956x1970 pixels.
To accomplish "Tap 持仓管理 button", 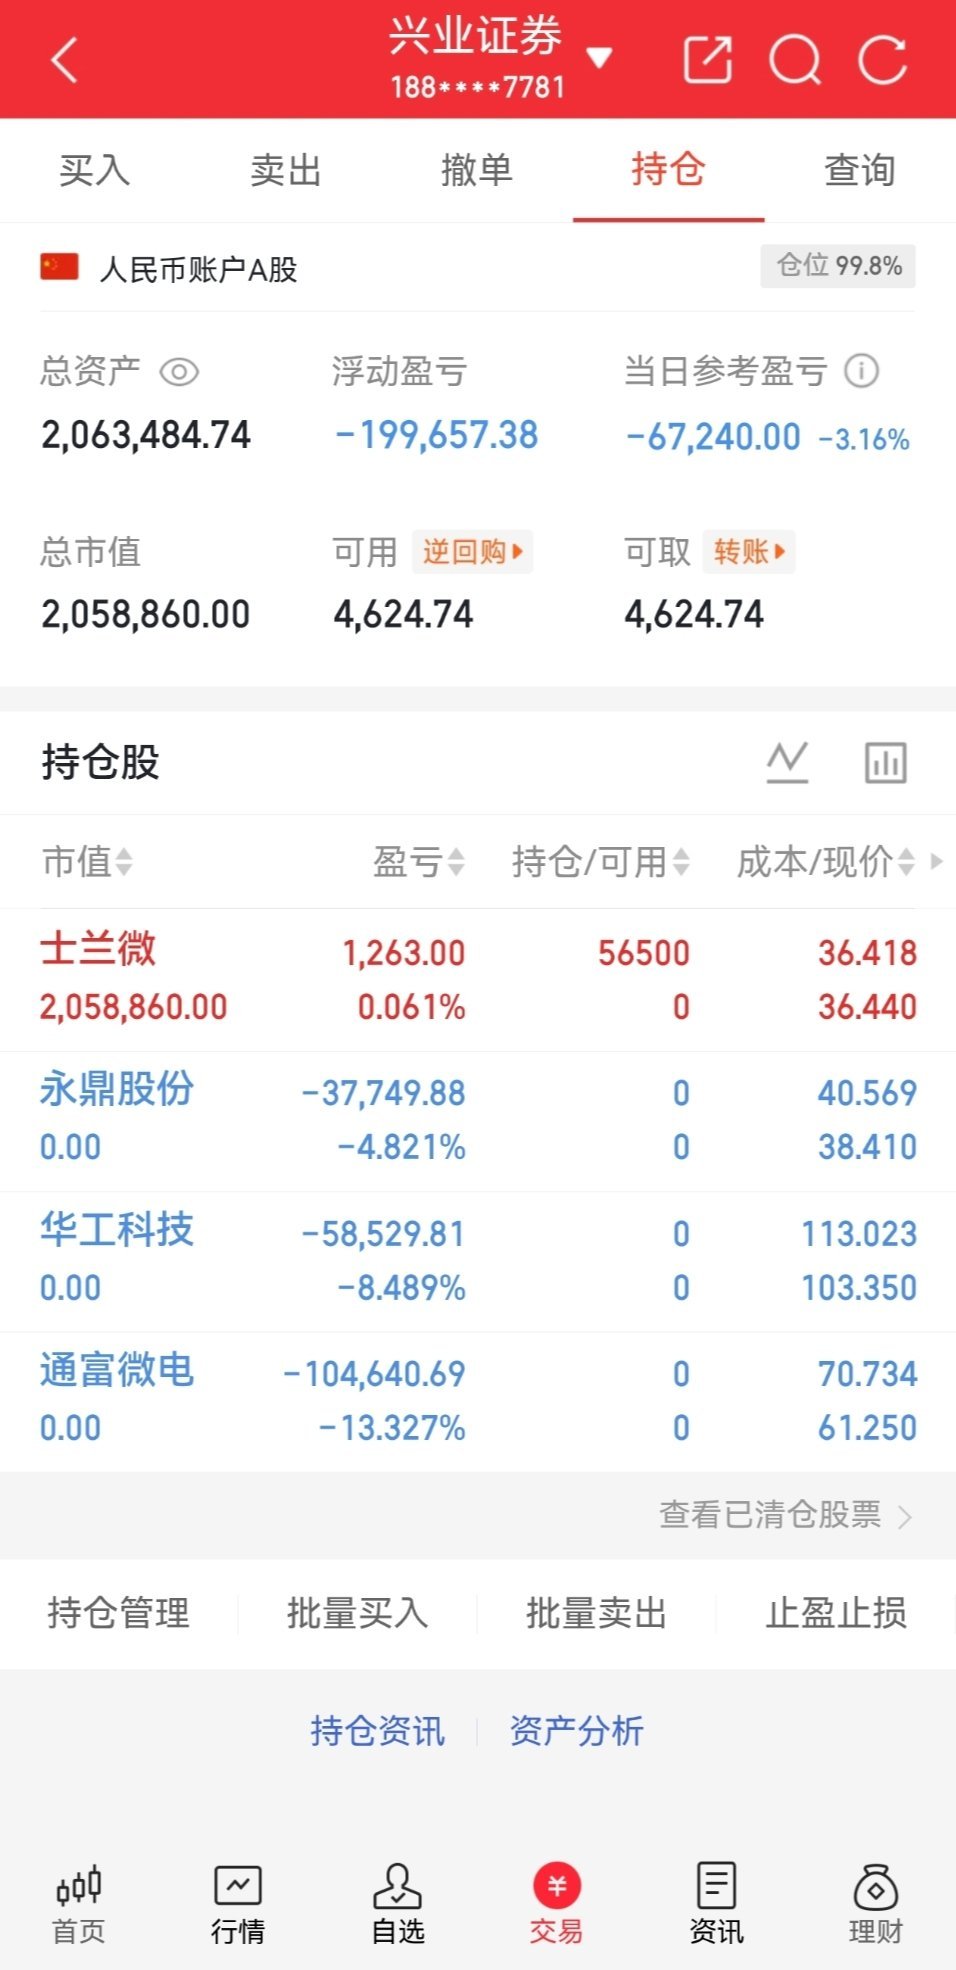I will pos(119,1613).
